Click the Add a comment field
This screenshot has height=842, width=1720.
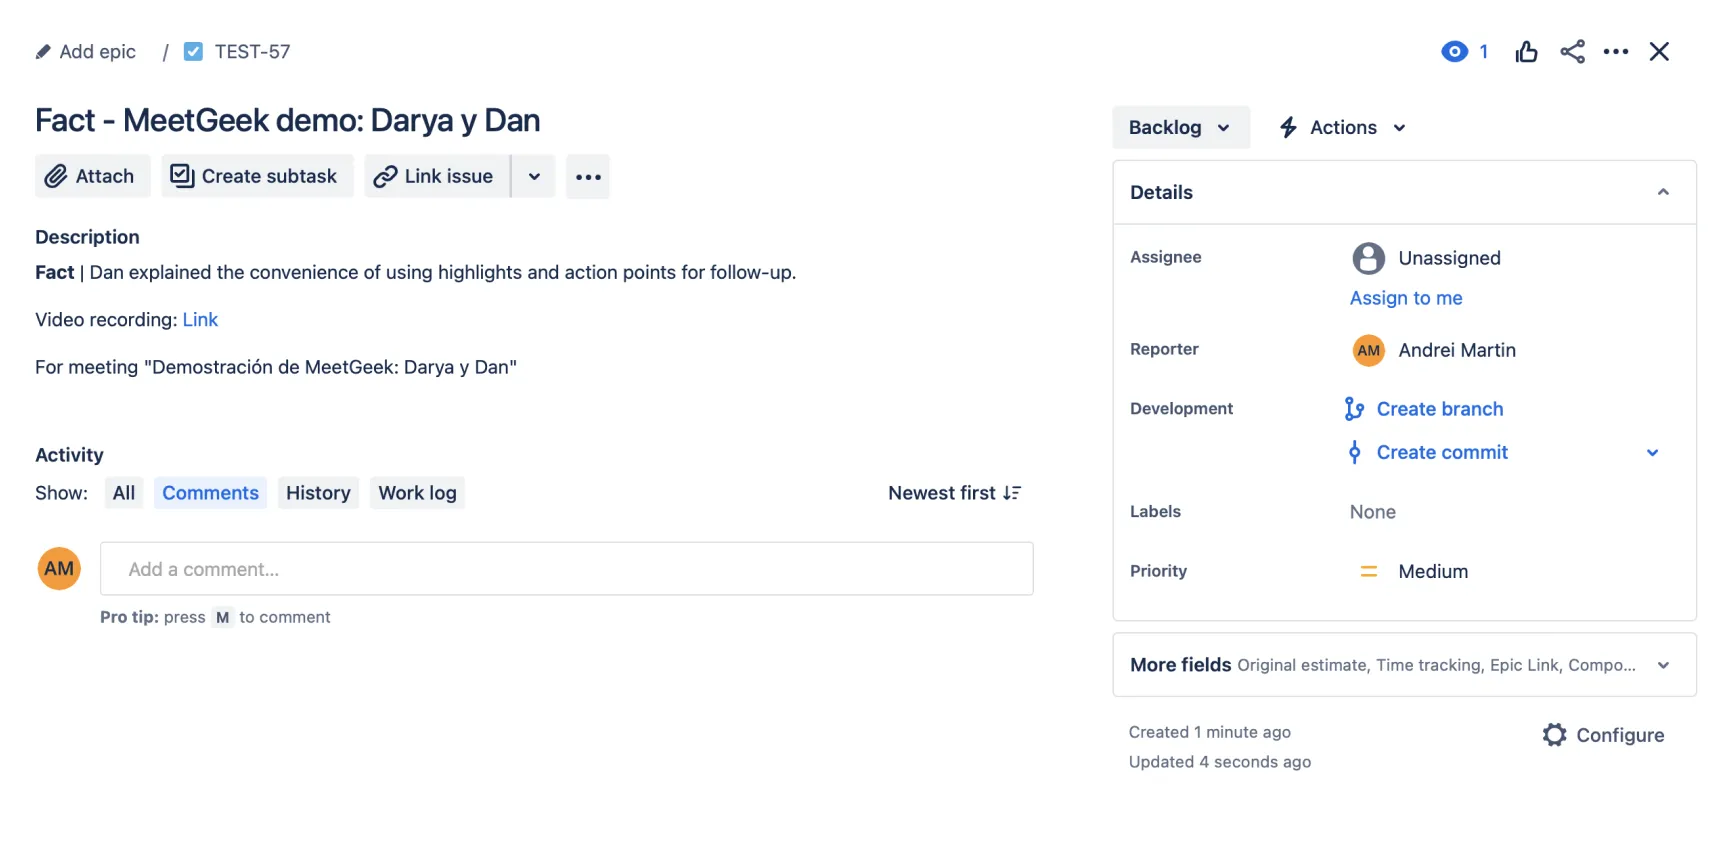pos(567,569)
